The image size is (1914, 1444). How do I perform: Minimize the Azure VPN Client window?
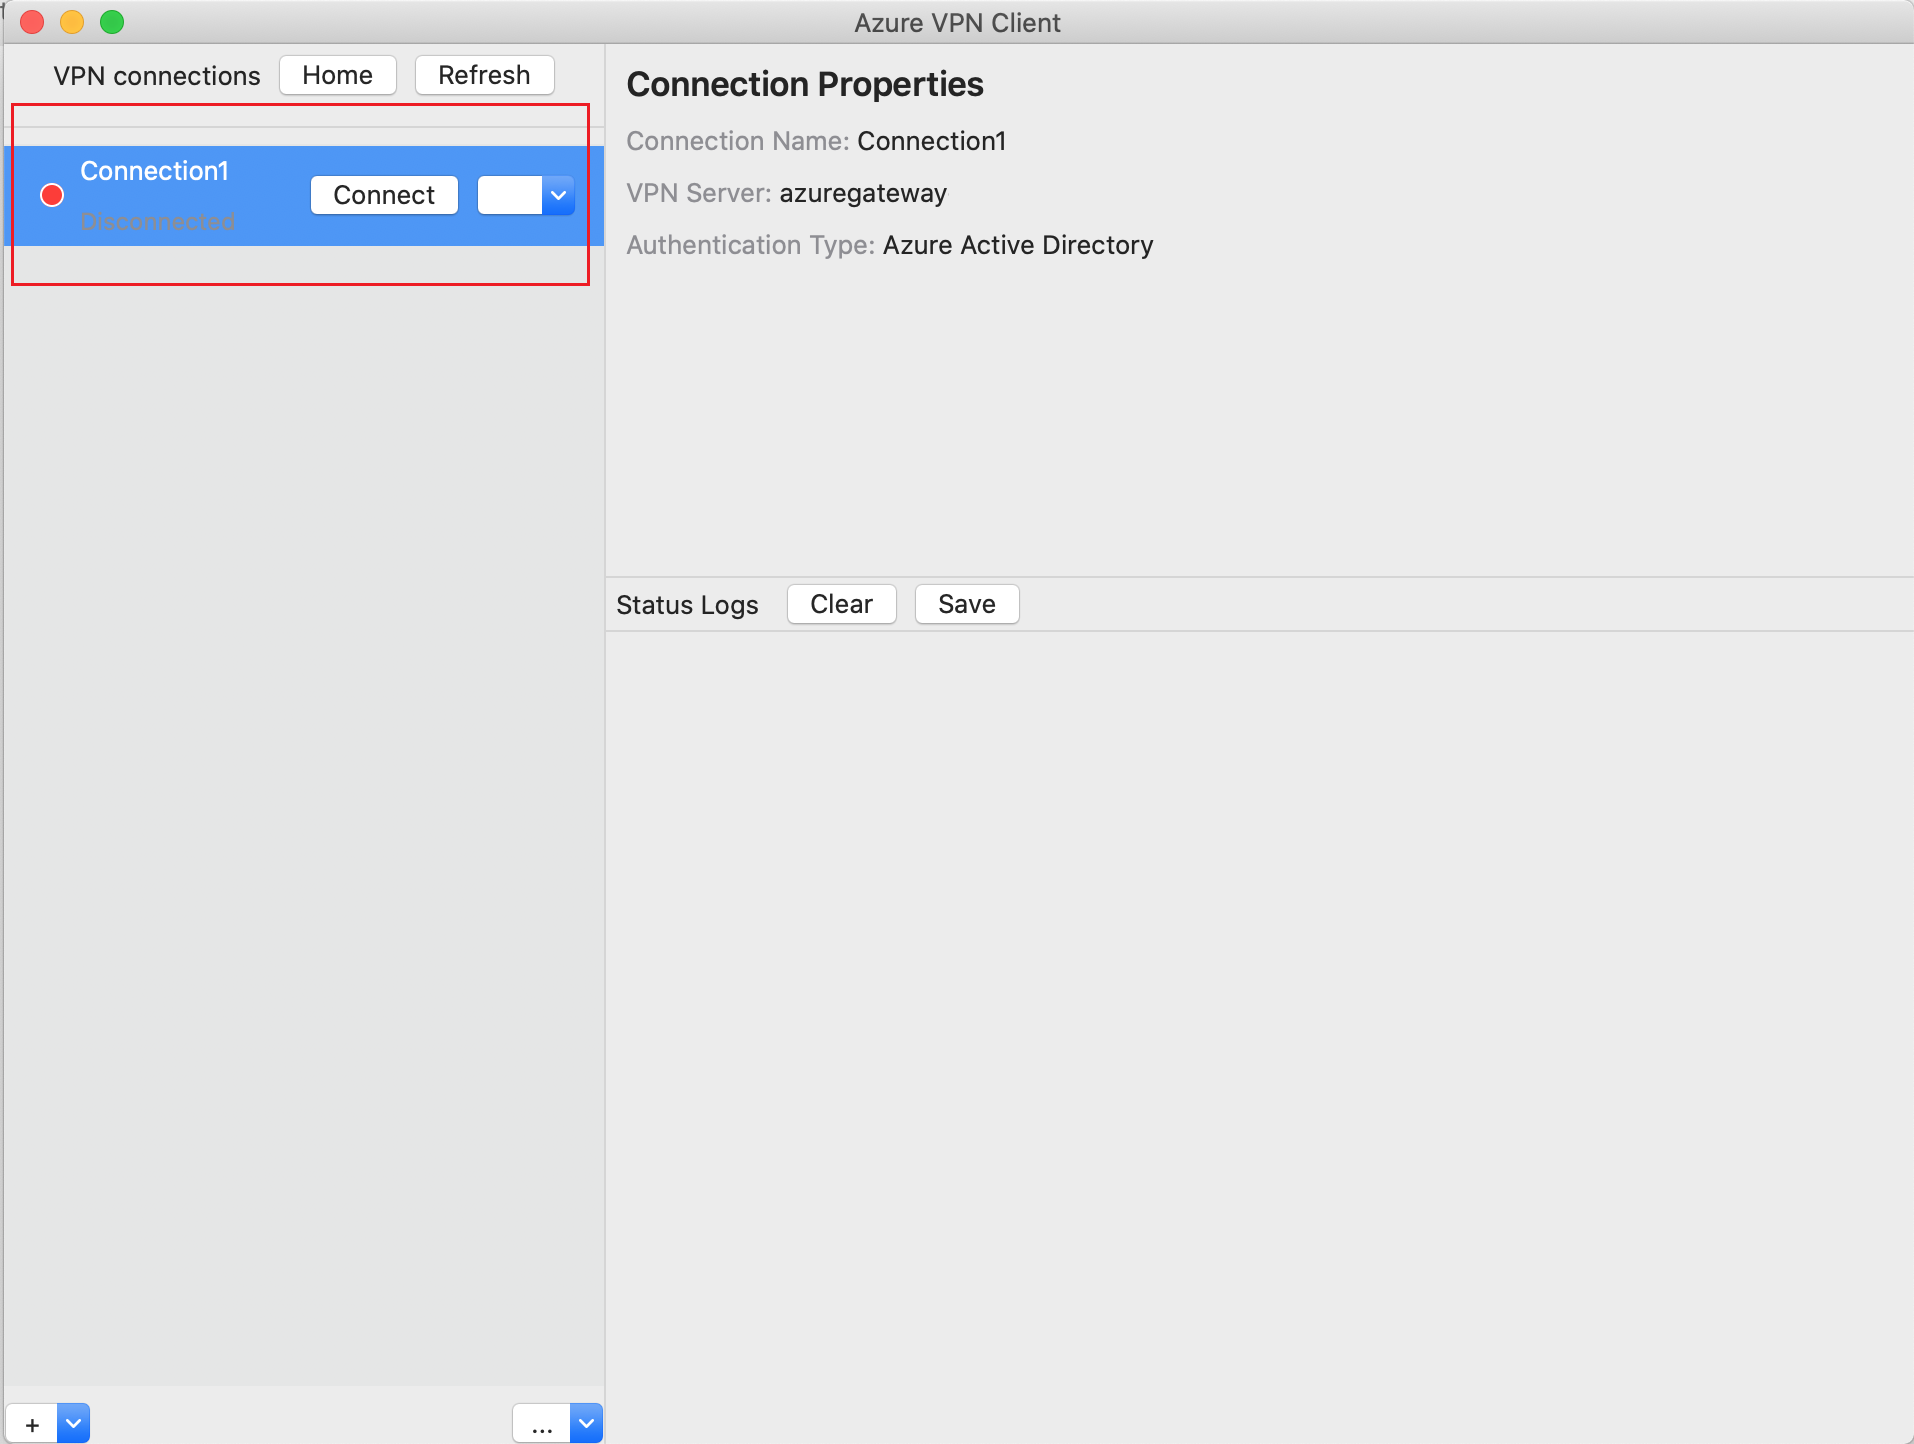72,22
